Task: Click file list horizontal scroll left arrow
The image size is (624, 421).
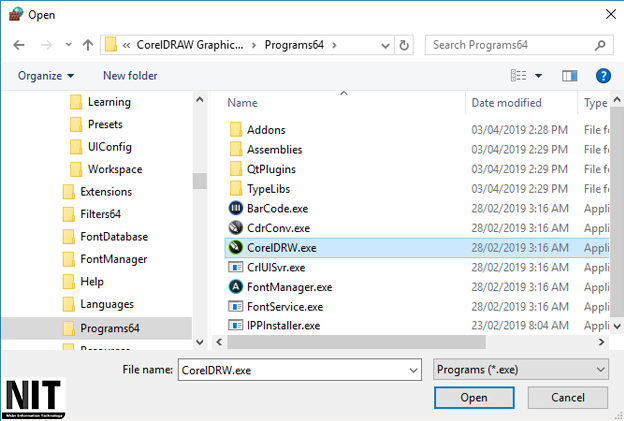Action: point(219,342)
